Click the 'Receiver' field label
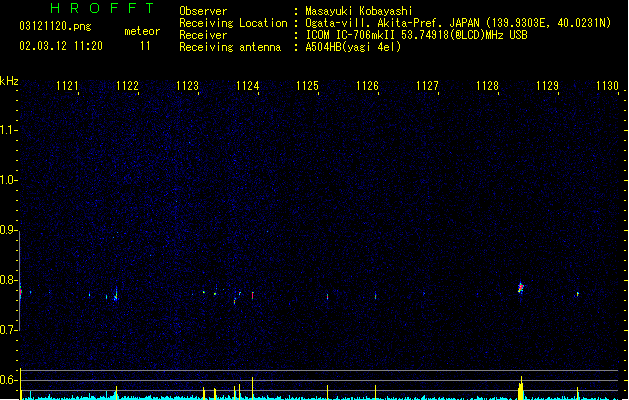629x400 pixels. [x=203, y=35]
